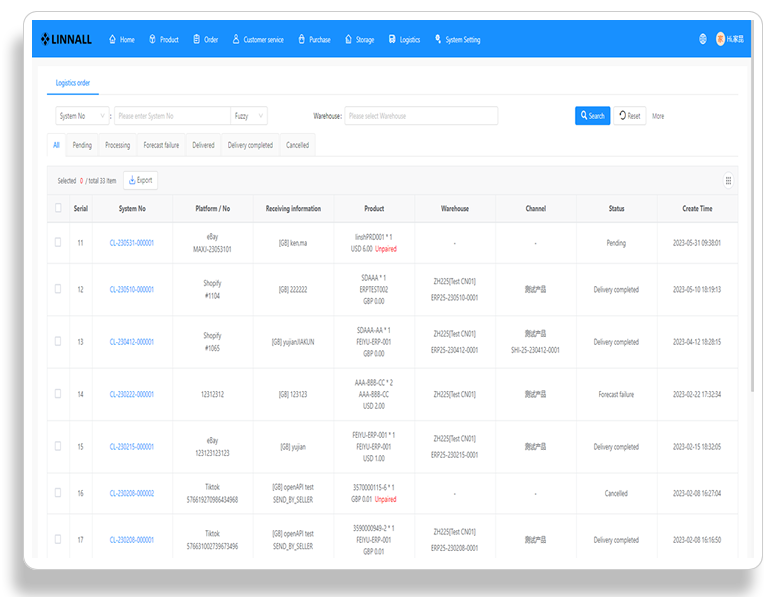Viewport: 770px width, 597px height.
Task: Switch to the Delivered tab
Action: click(203, 145)
